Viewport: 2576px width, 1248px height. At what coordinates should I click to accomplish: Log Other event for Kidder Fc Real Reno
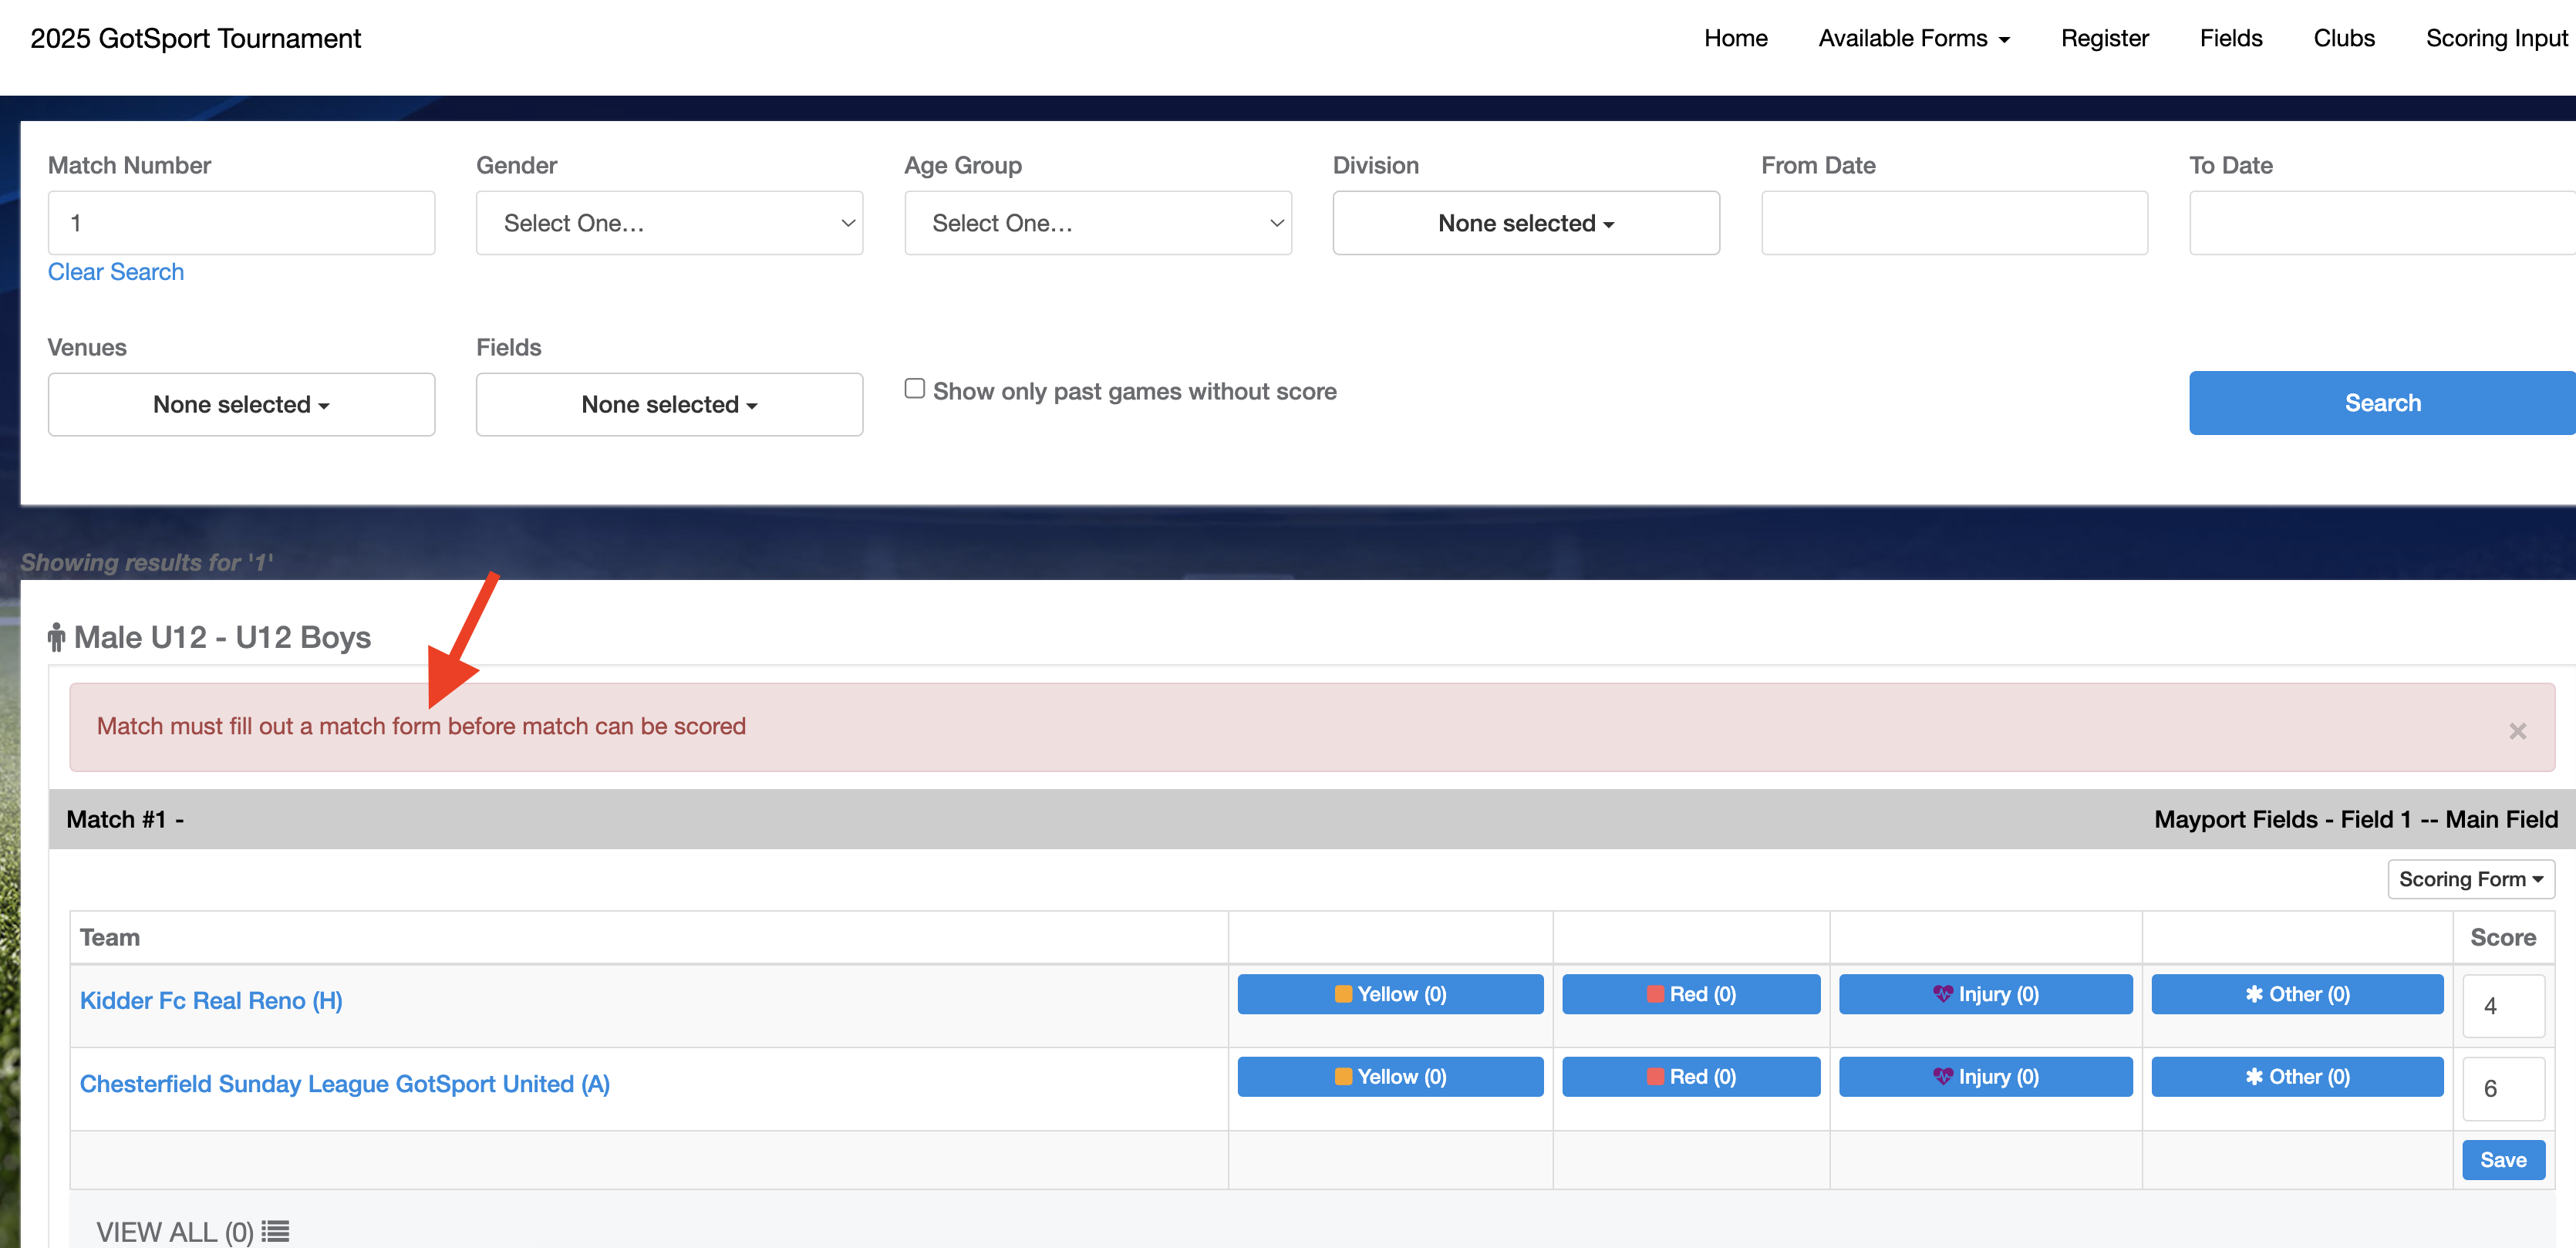click(2297, 994)
